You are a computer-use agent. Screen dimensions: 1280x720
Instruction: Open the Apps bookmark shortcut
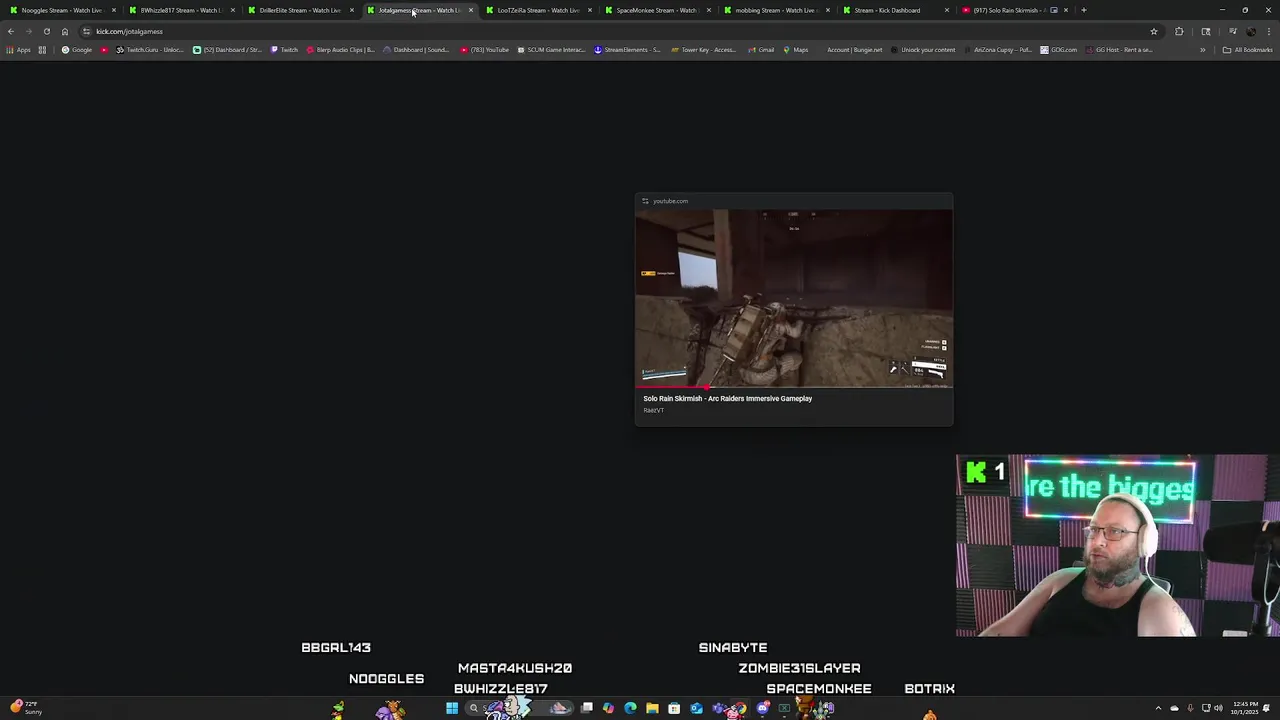point(18,50)
